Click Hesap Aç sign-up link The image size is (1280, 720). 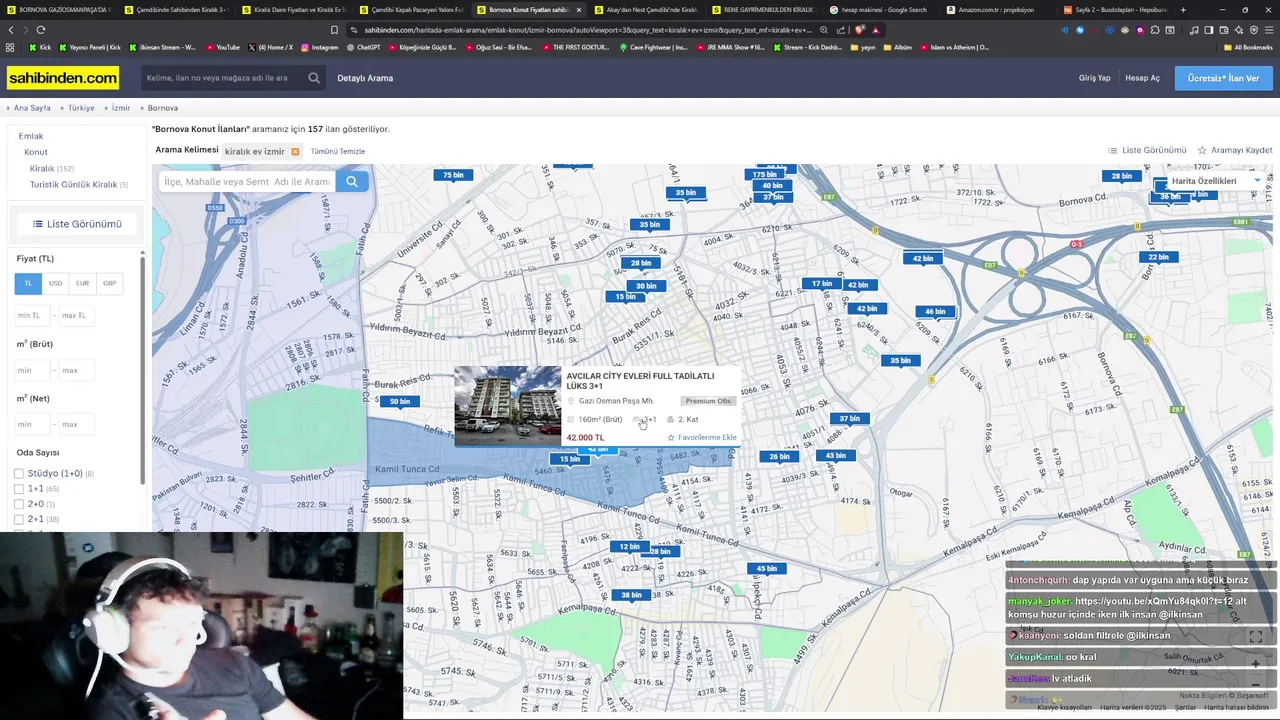(x=1142, y=78)
